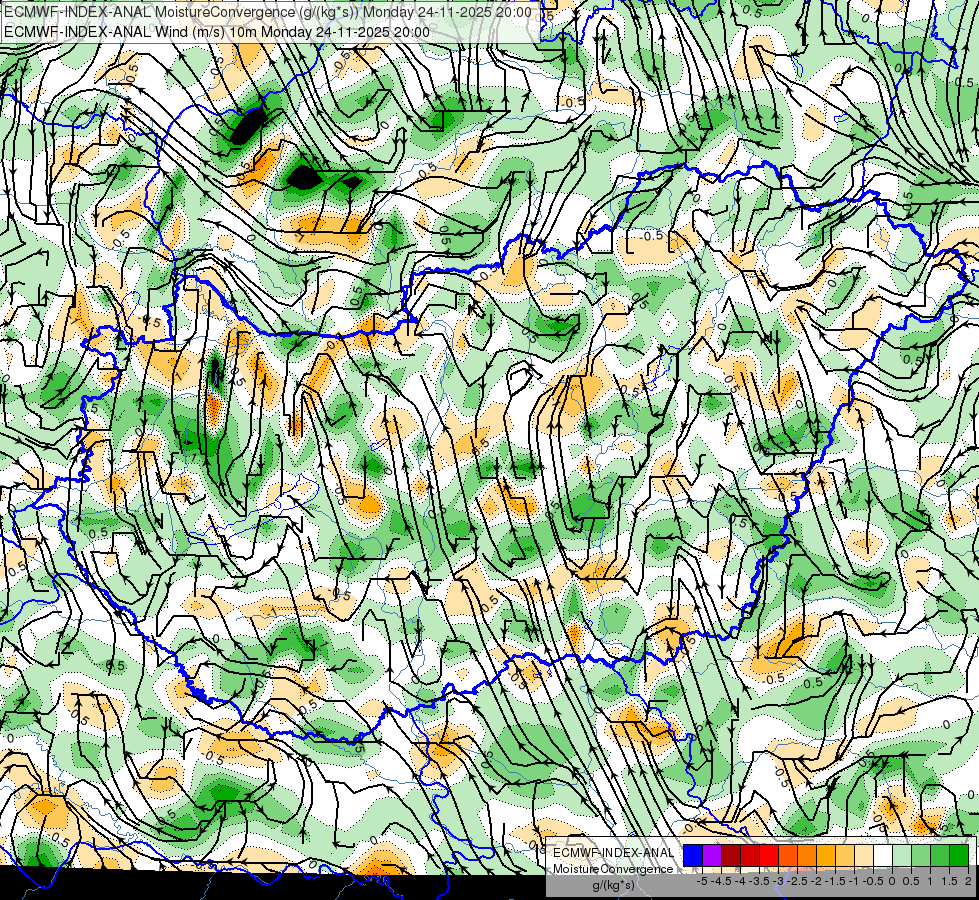Screen dimensions: 979x900
Task: Click the Wind 10m title line
Action: click(x=217, y=32)
